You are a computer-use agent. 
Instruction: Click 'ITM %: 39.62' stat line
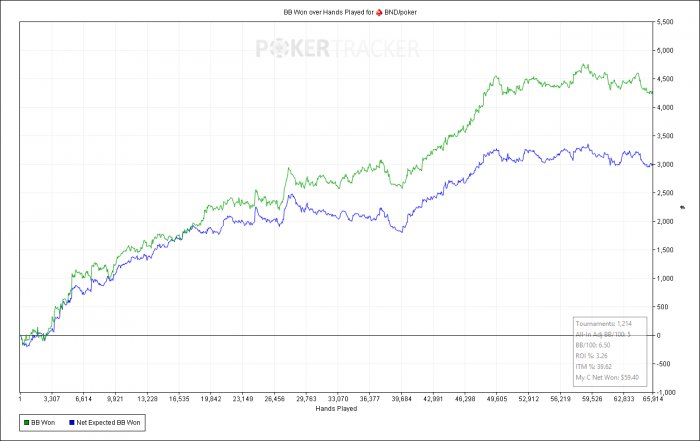click(593, 366)
